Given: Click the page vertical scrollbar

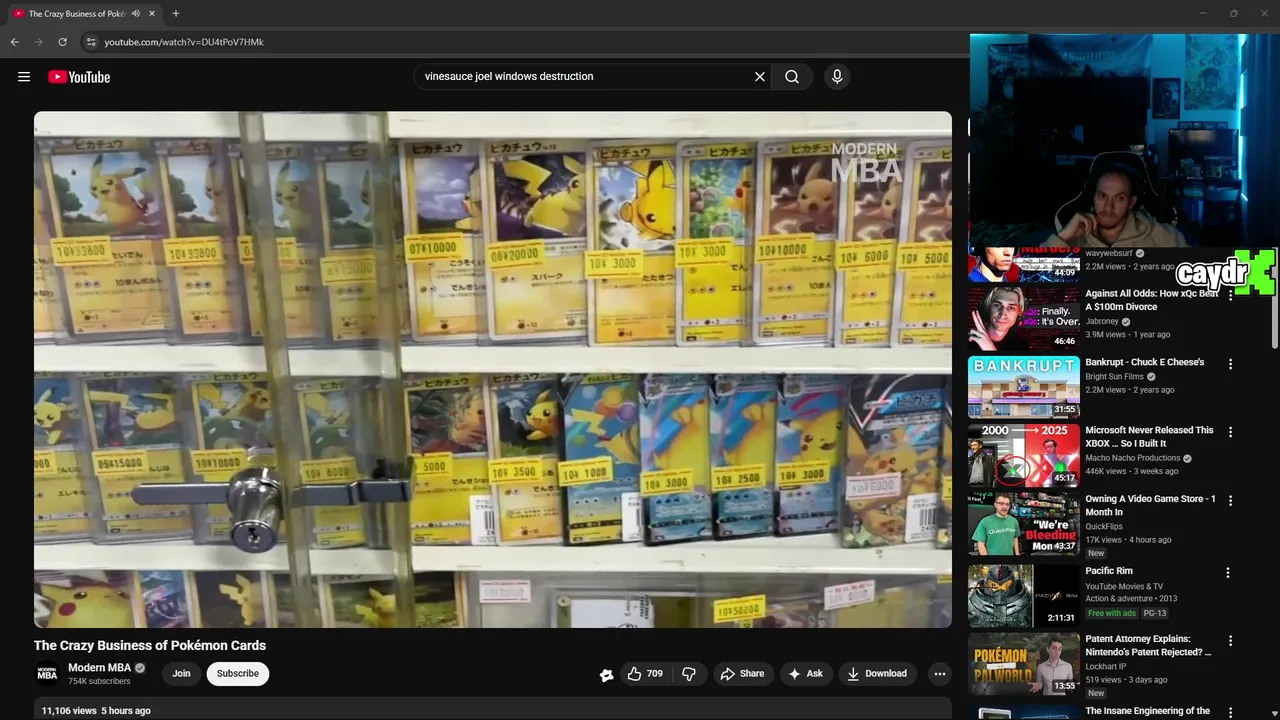Looking at the screenshot, I should coord(1277,300).
